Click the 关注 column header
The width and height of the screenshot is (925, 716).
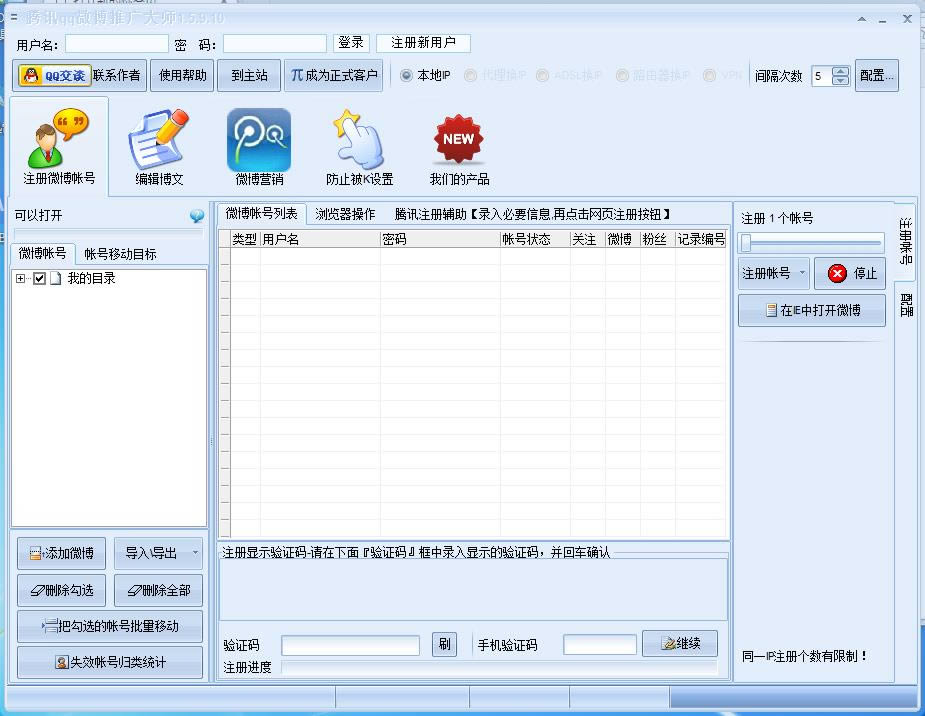(588, 239)
